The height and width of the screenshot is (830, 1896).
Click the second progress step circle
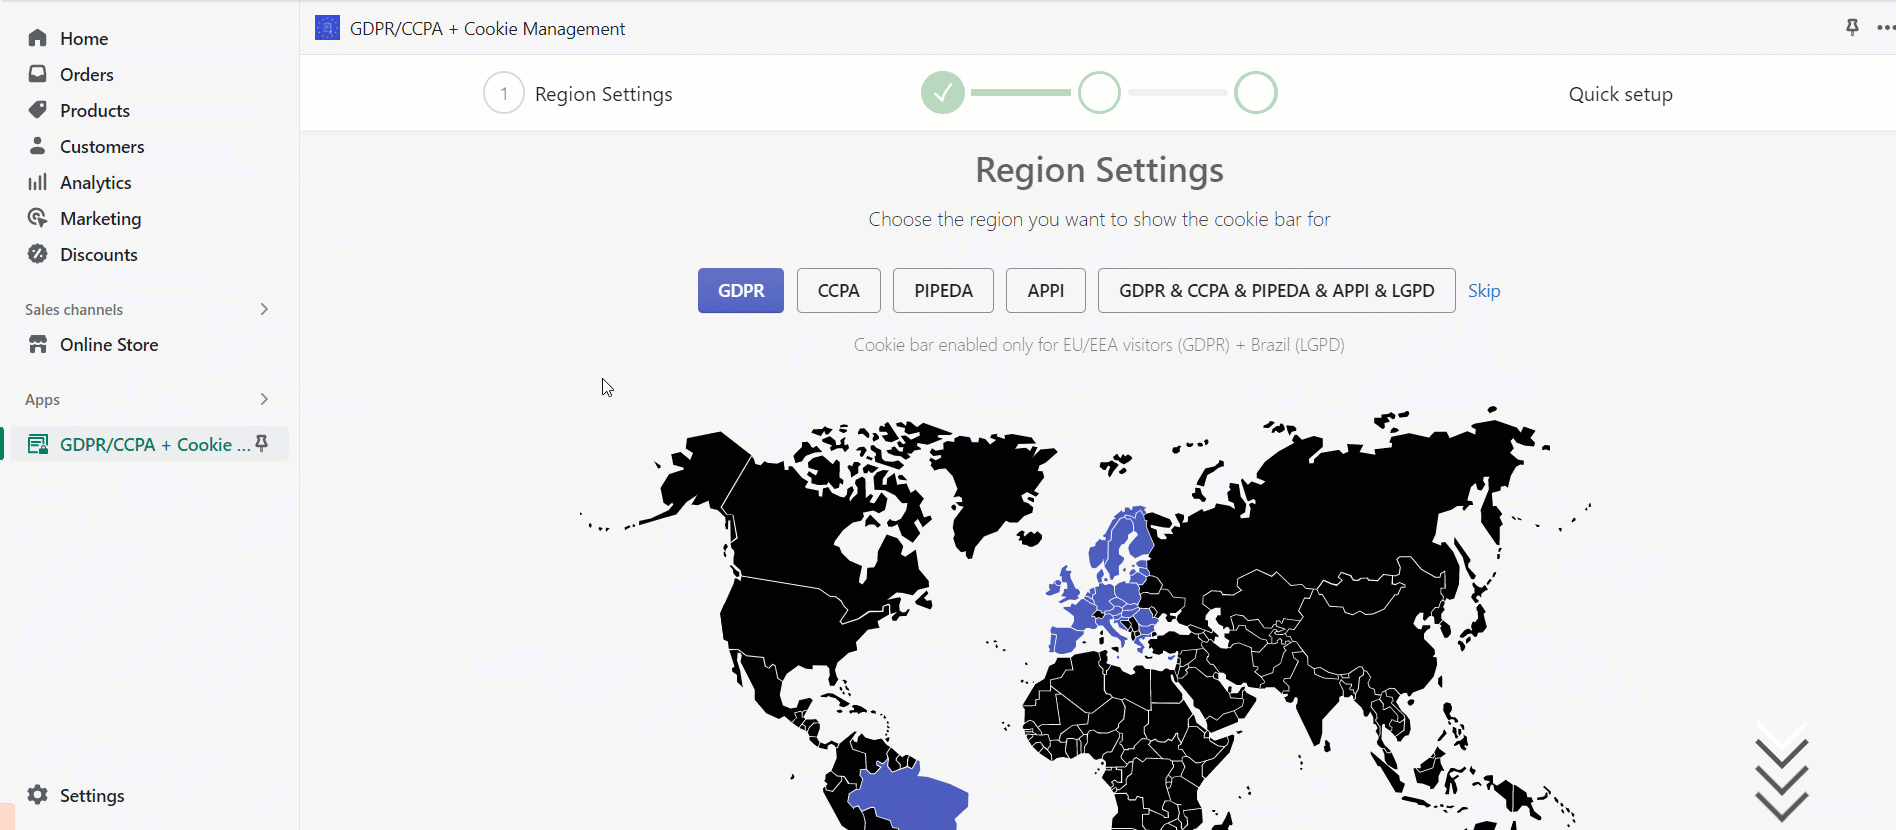coord(1099,93)
